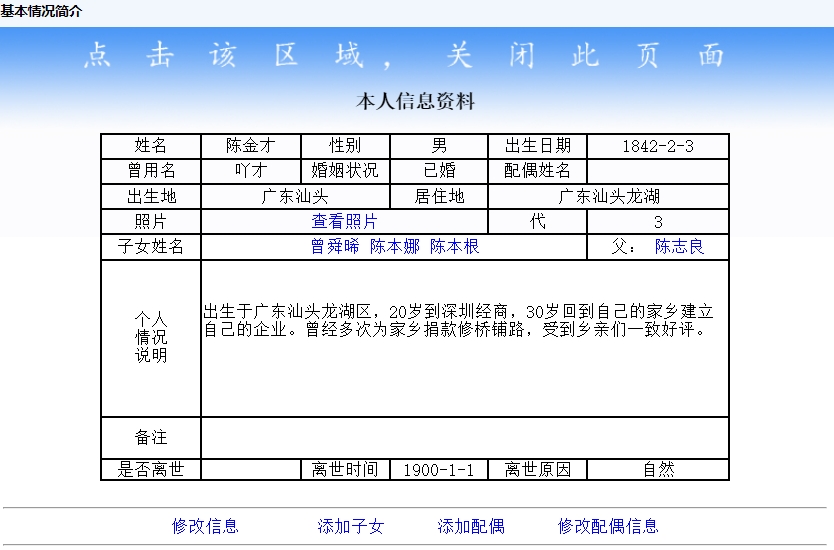This screenshot has height=550, width=834.
Task: Select the death cause value 自然
Action: tap(658, 470)
